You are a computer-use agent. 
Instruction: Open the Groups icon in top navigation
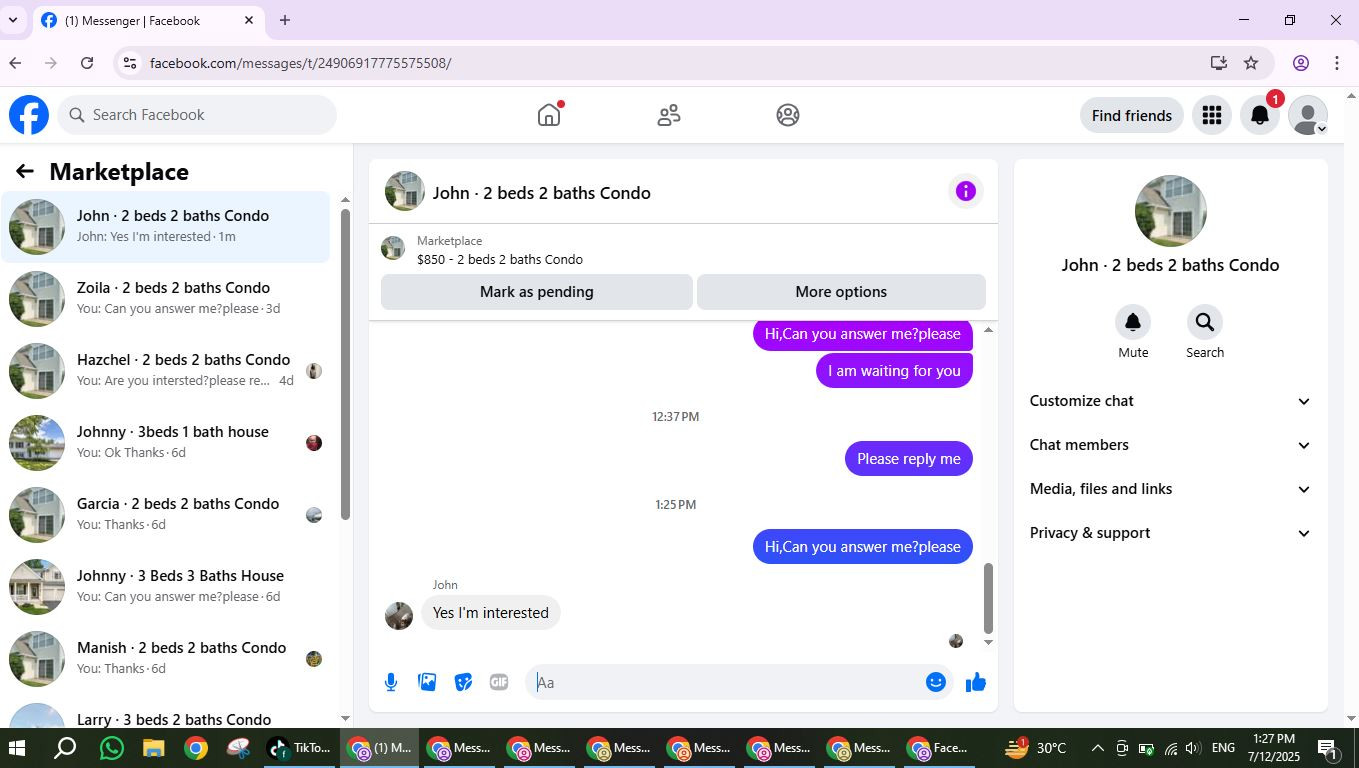coord(788,115)
